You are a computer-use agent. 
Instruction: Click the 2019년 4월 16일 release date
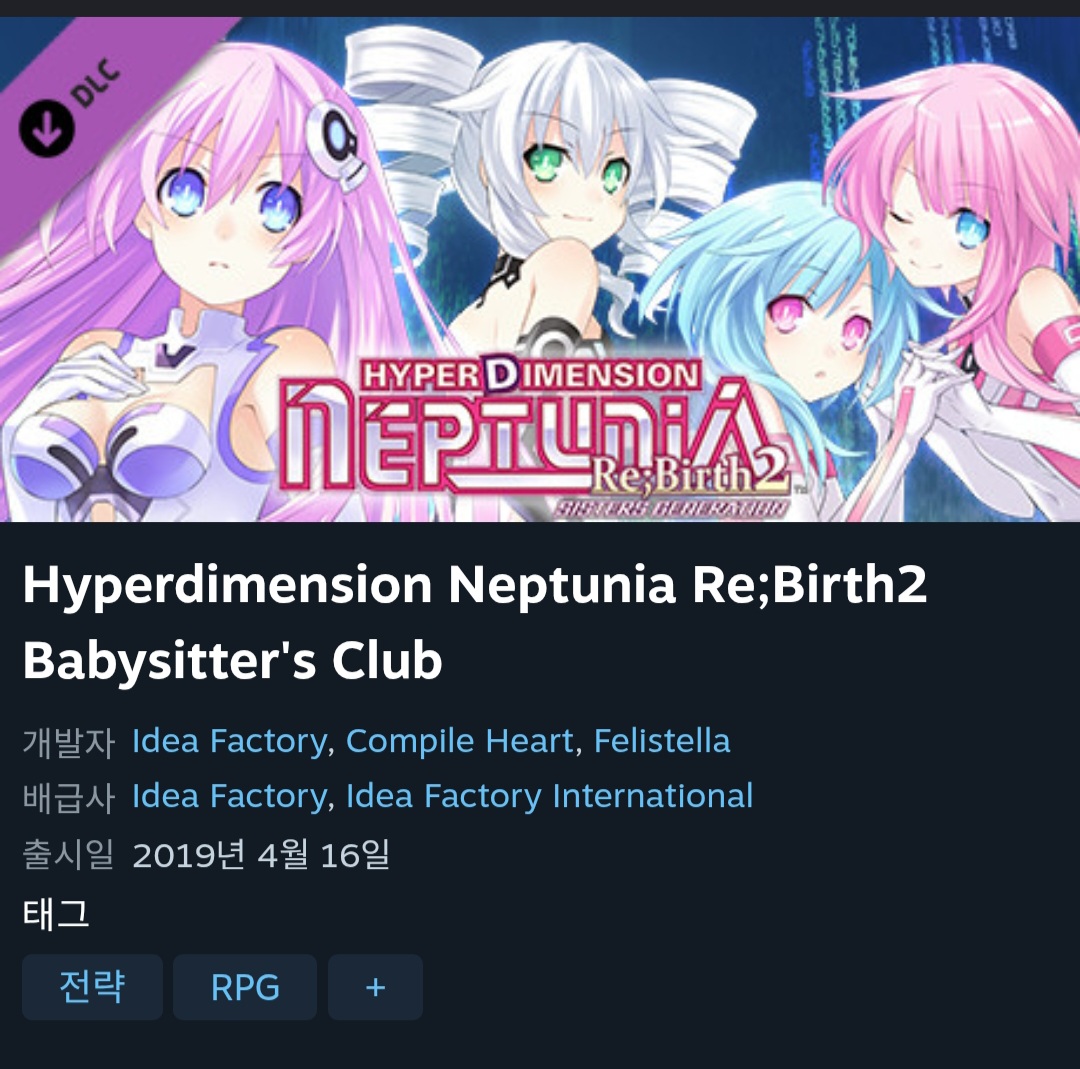click(261, 855)
